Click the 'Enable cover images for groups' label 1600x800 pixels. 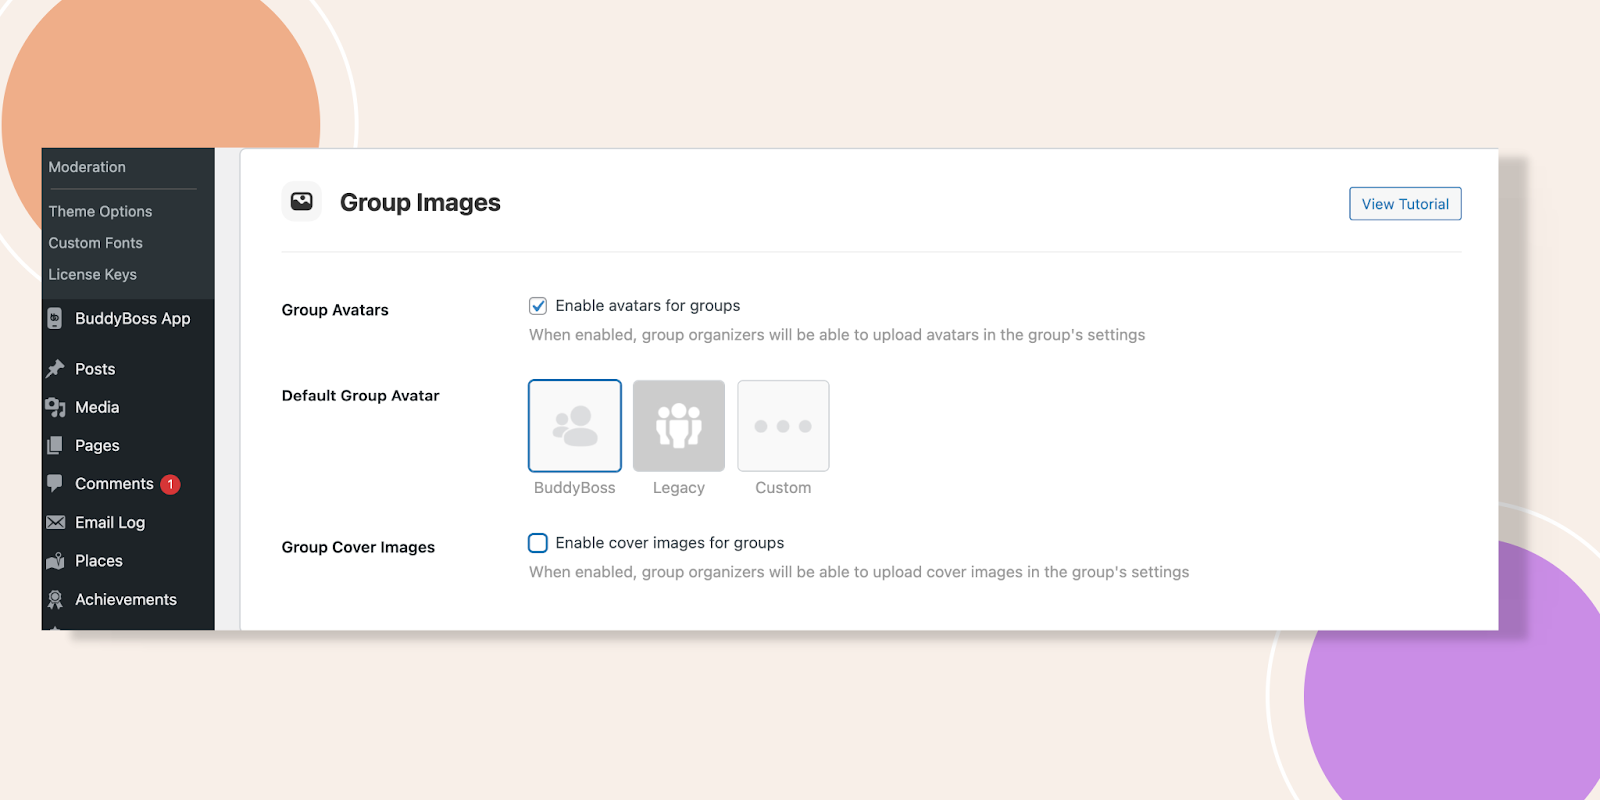pos(670,543)
